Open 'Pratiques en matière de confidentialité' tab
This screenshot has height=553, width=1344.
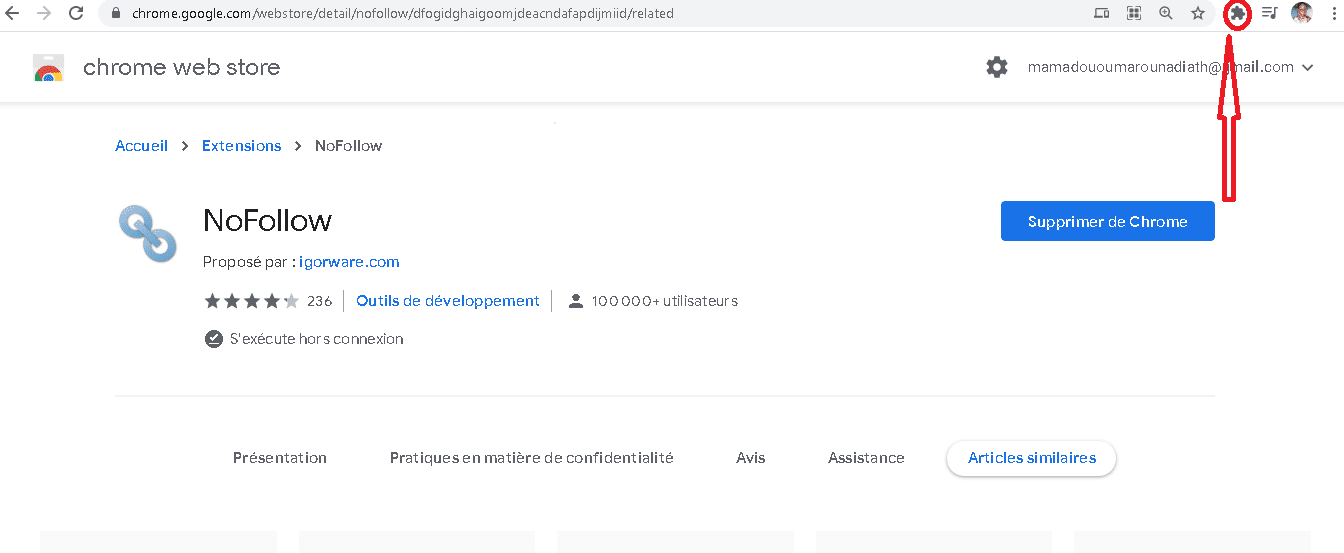(x=532, y=458)
